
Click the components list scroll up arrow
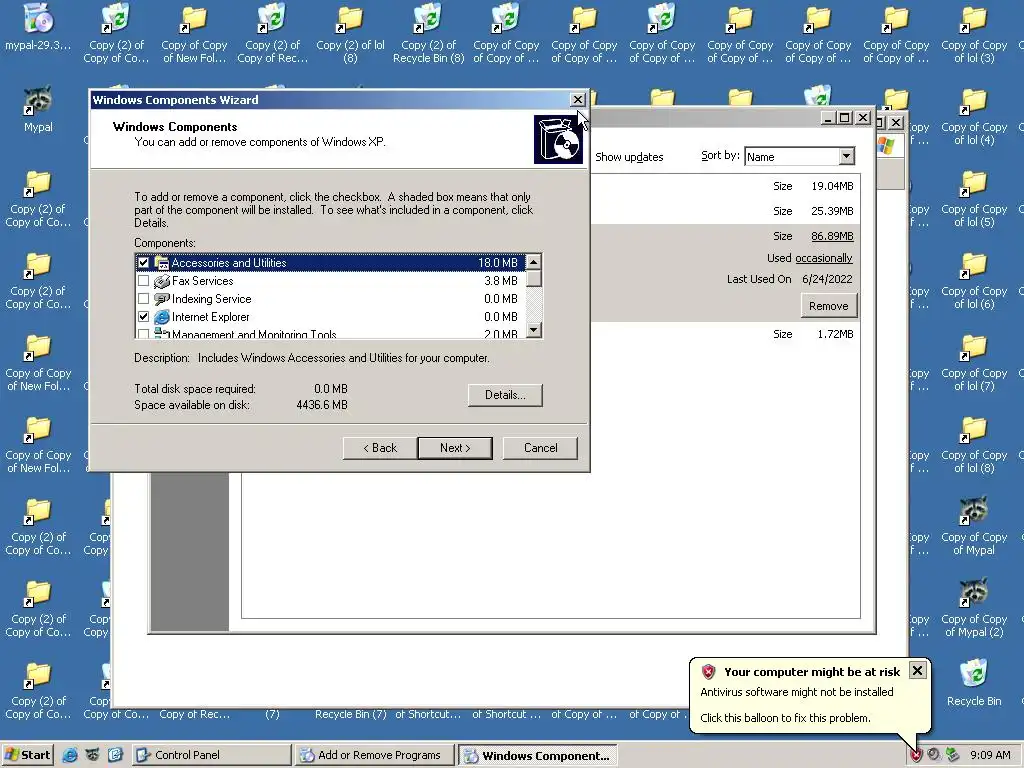tap(534, 262)
